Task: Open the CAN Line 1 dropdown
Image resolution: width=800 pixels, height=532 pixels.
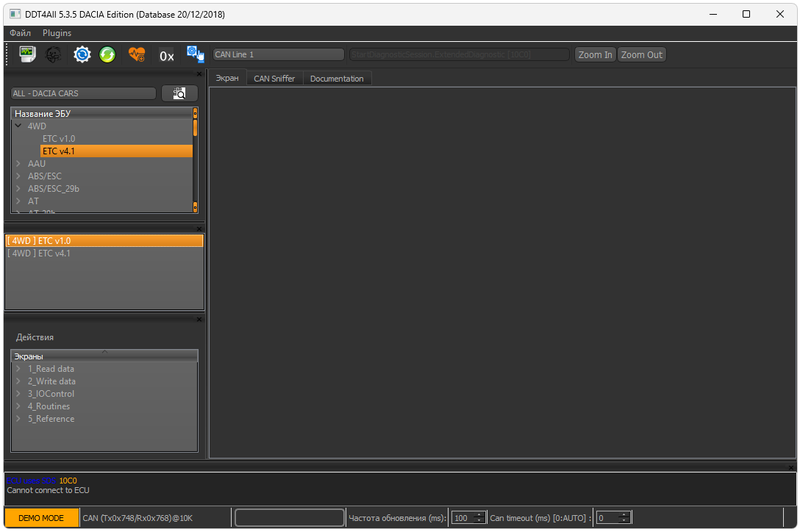Action: [278, 55]
